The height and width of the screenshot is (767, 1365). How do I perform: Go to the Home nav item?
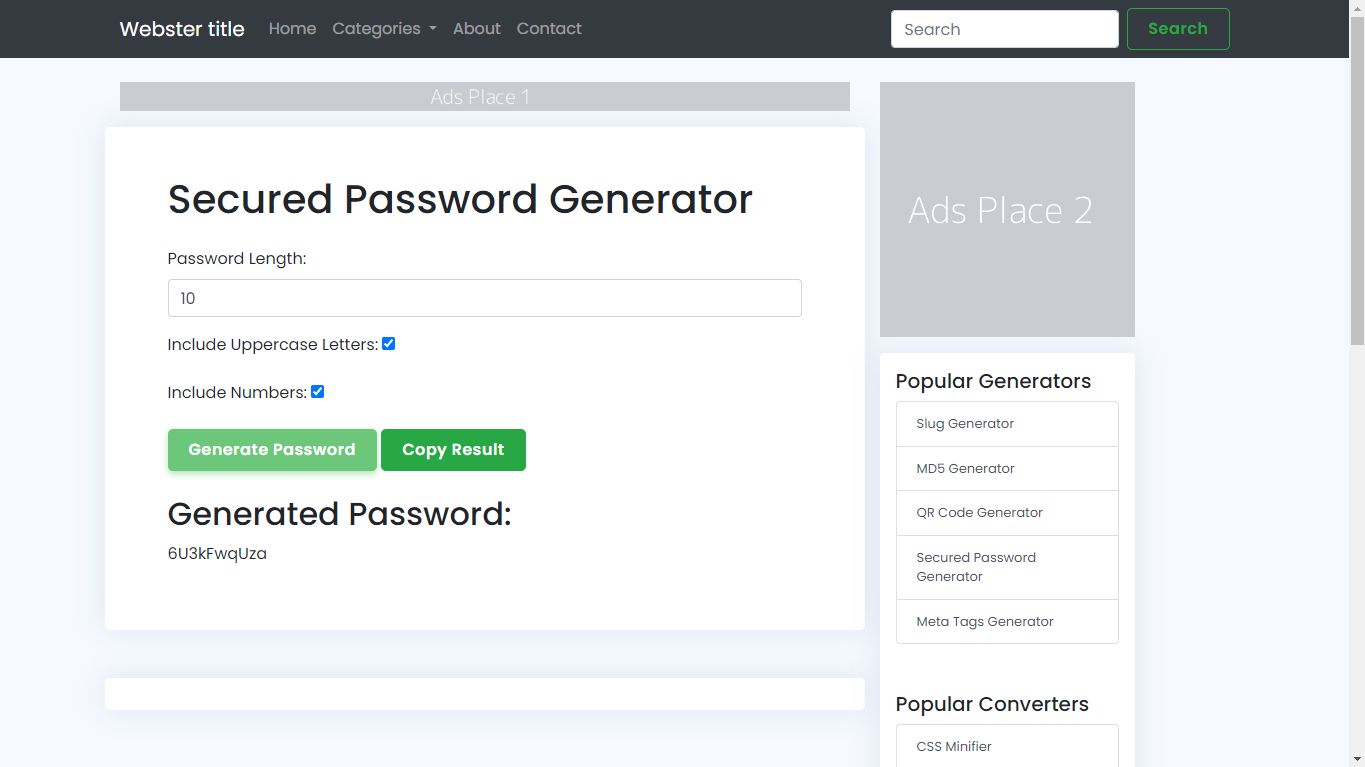point(292,29)
